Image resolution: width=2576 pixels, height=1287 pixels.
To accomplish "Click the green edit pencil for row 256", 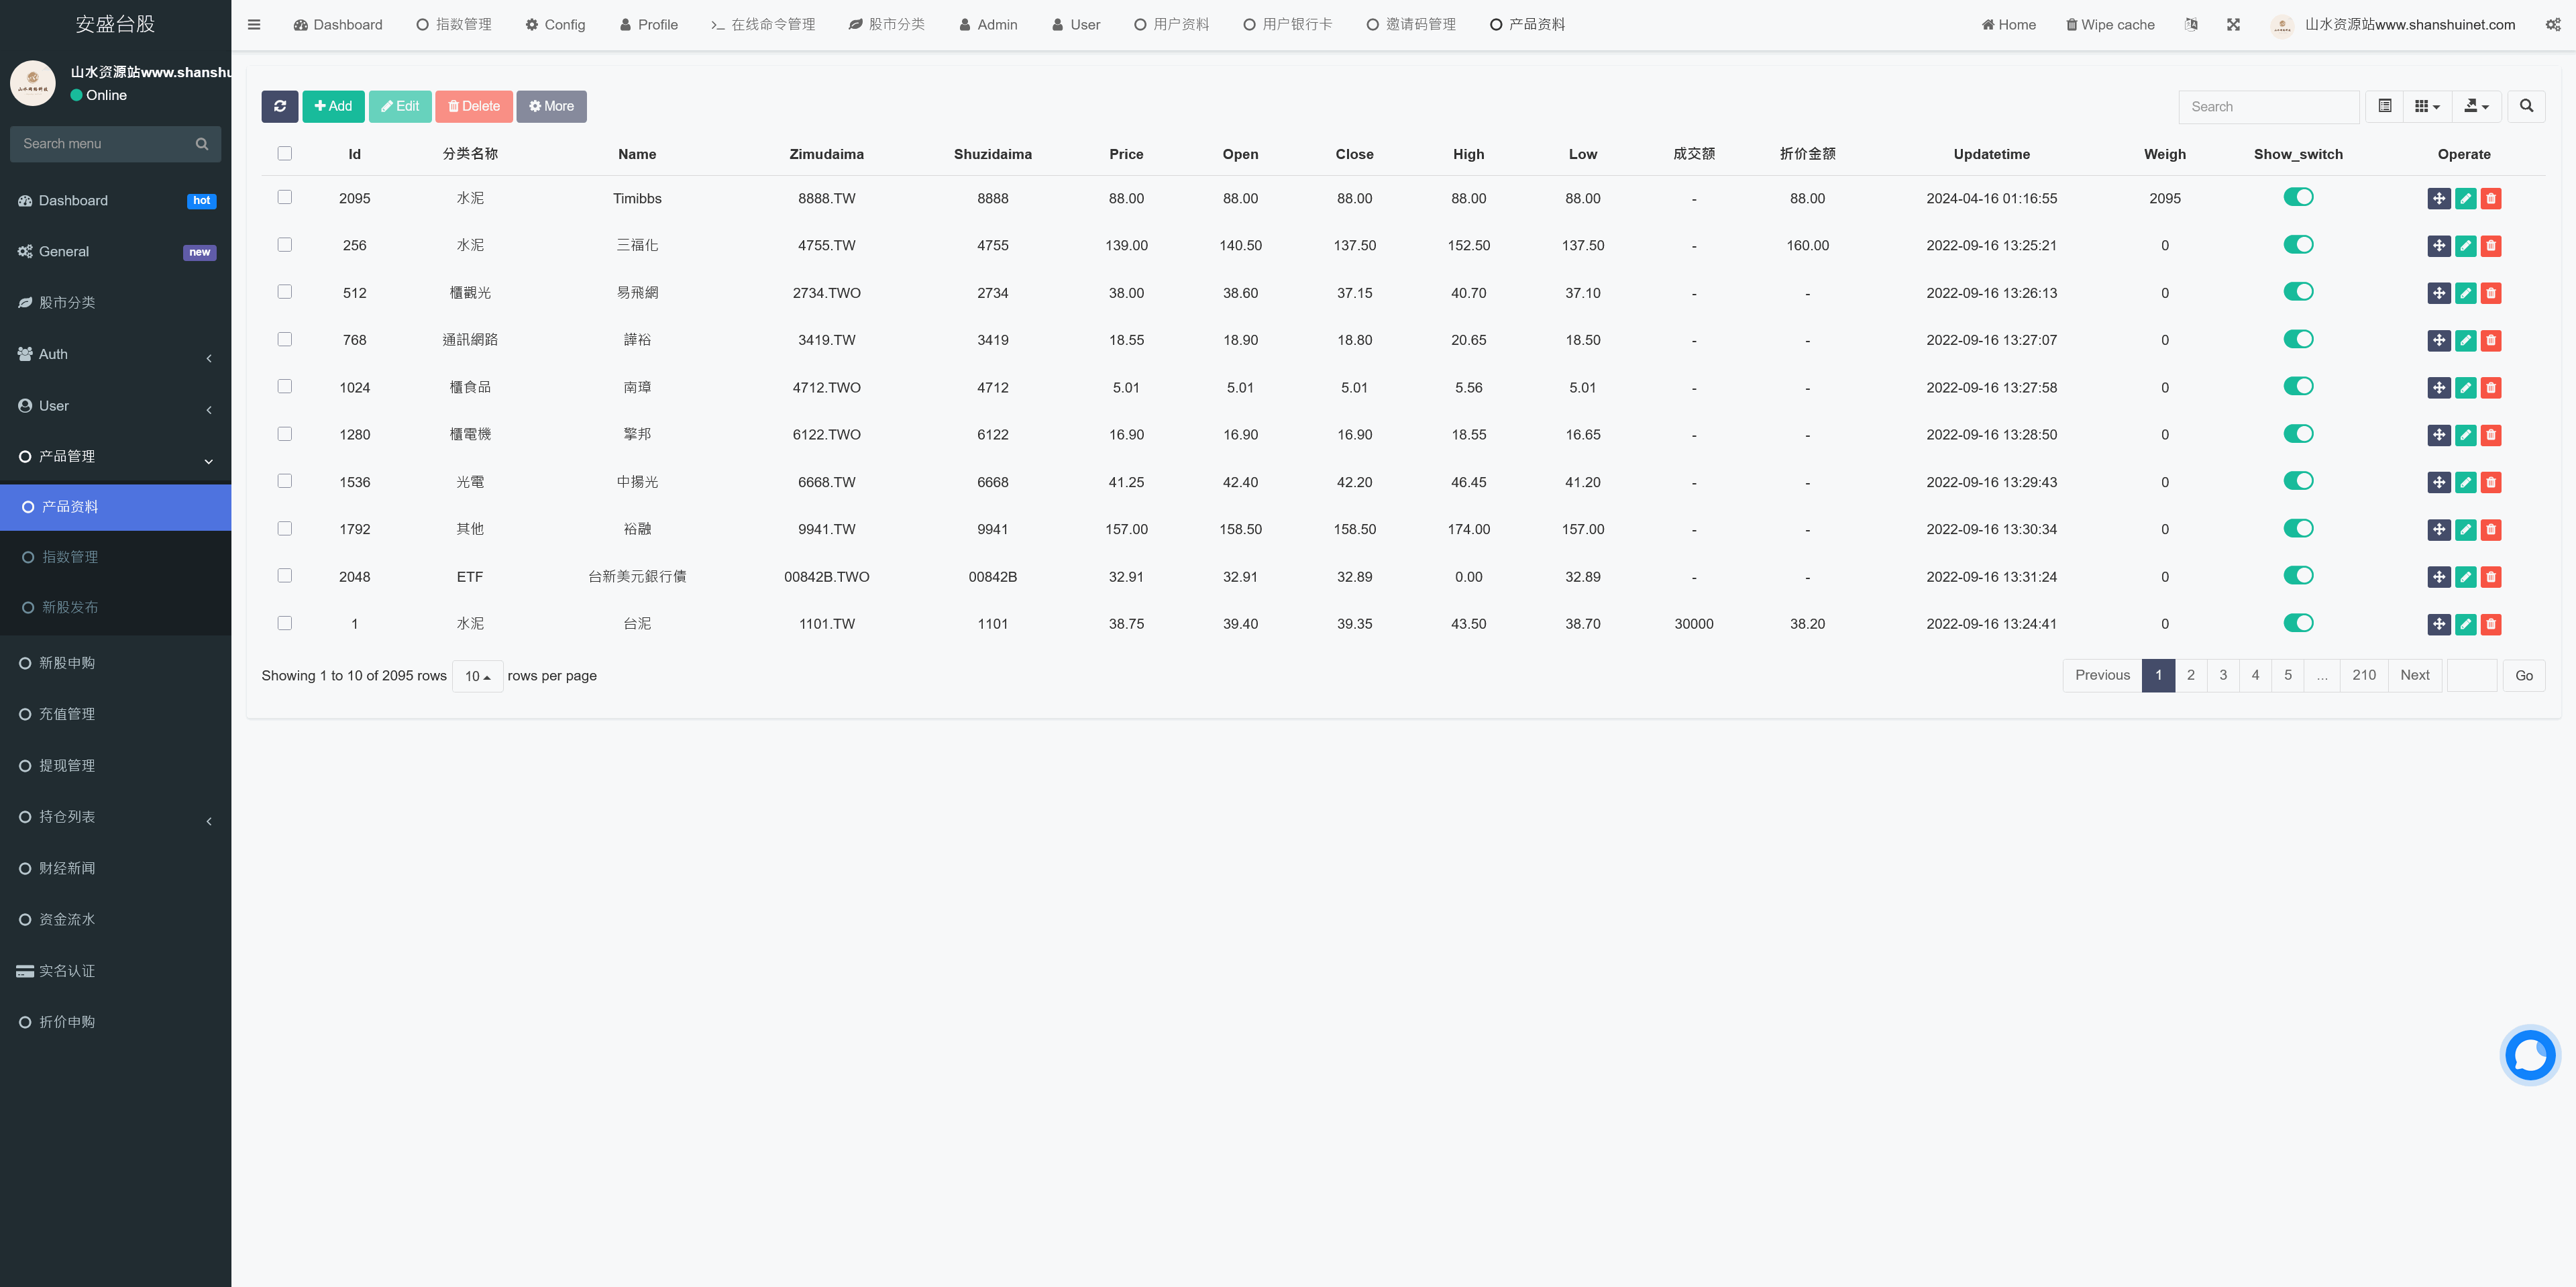I will (2465, 246).
